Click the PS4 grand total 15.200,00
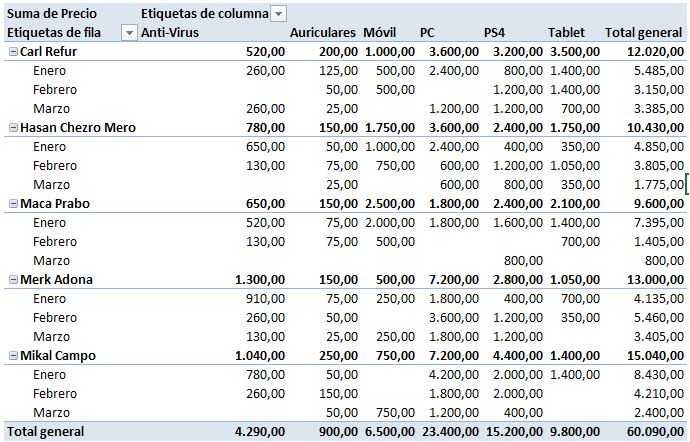690x442 pixels. click(514, 432)
